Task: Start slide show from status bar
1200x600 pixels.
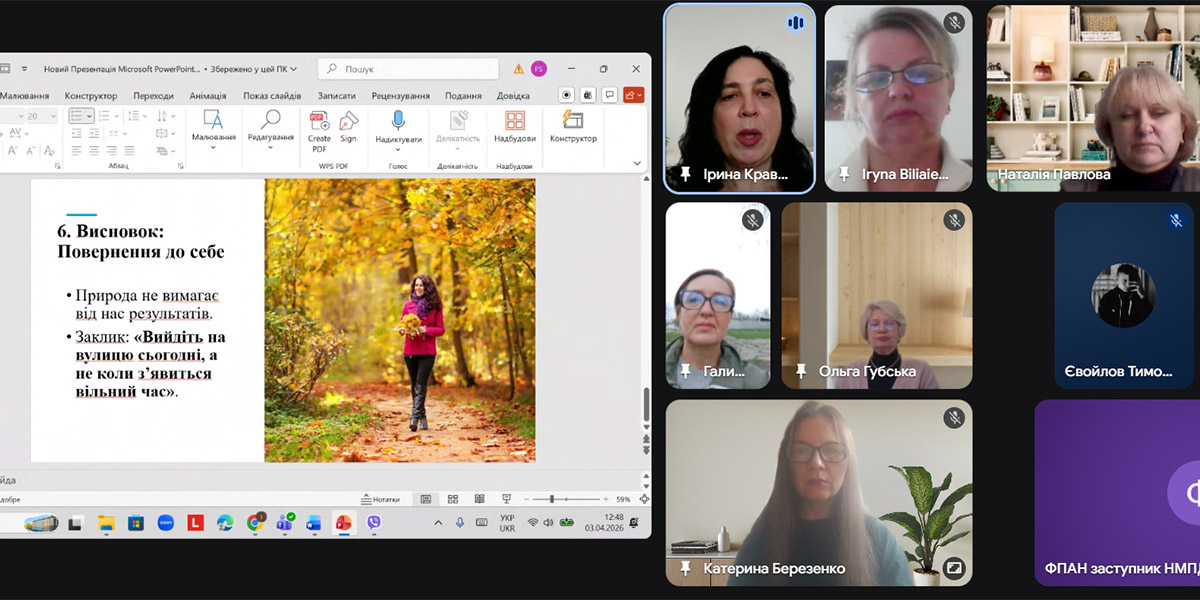Action: click(506, 499)
